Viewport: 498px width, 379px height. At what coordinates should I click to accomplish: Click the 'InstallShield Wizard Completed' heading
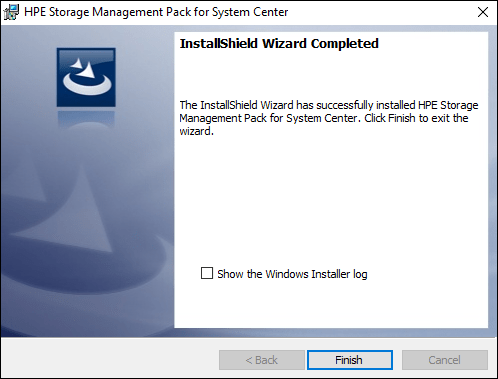tap(279, 44)
